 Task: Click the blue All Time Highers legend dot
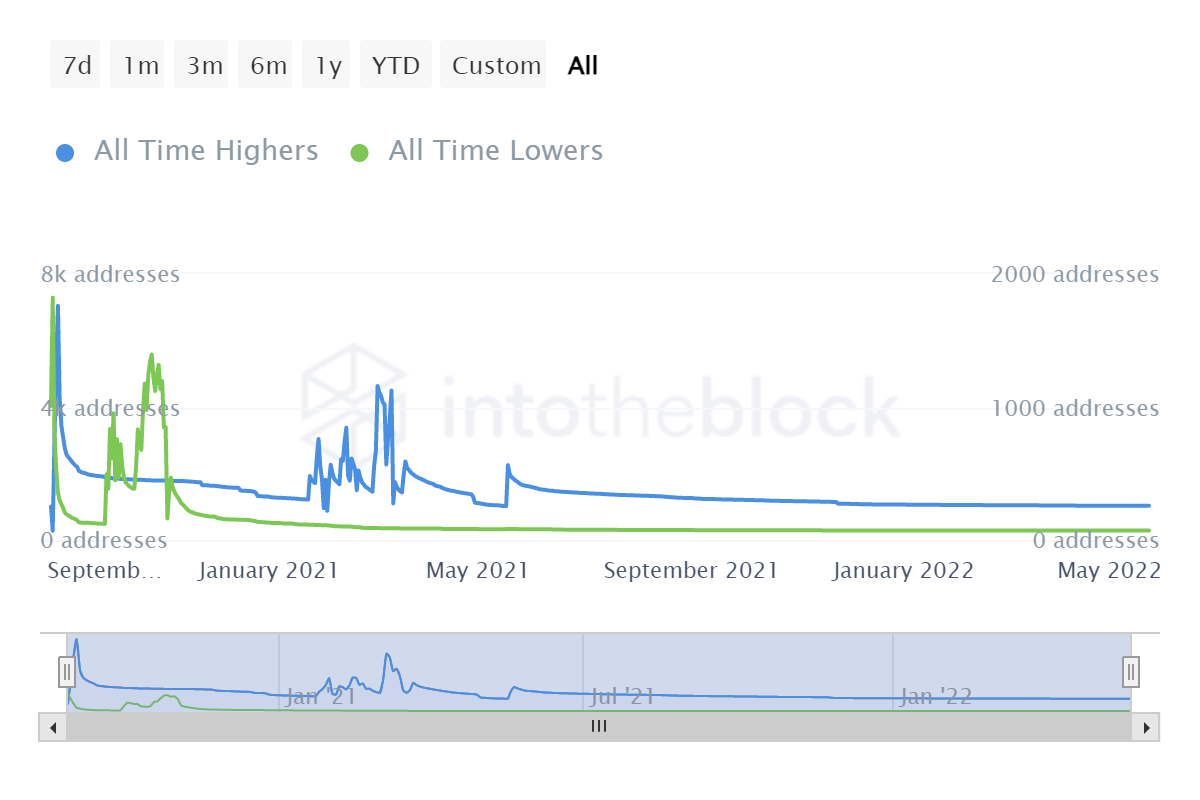[66, 153]
